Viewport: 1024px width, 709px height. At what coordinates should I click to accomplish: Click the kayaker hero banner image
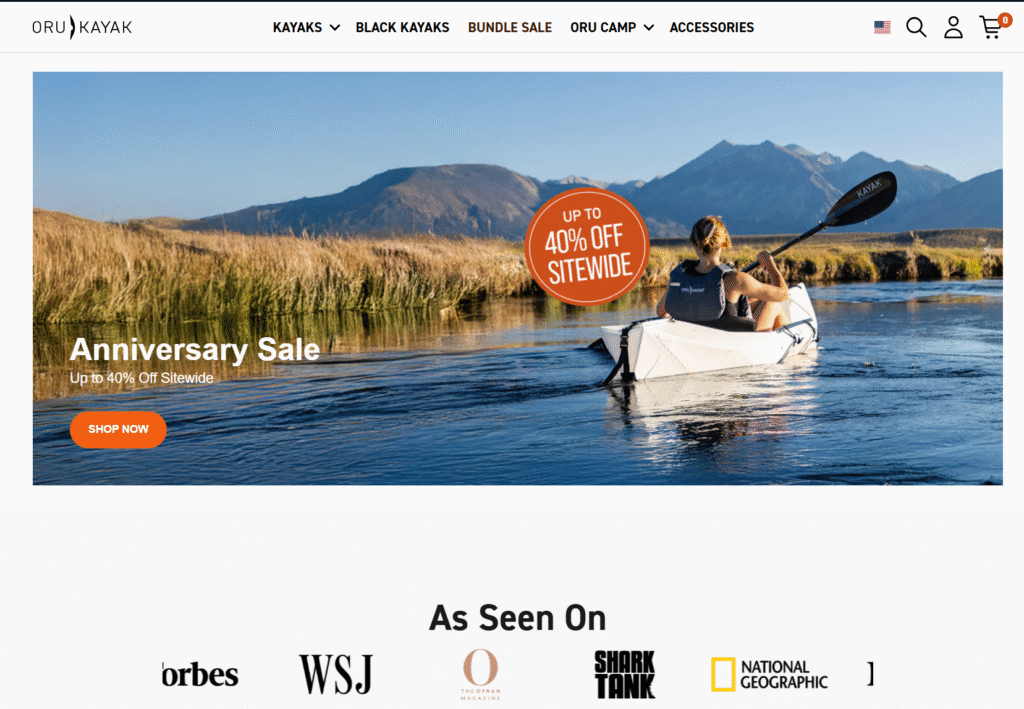click(x=517, y=278)
